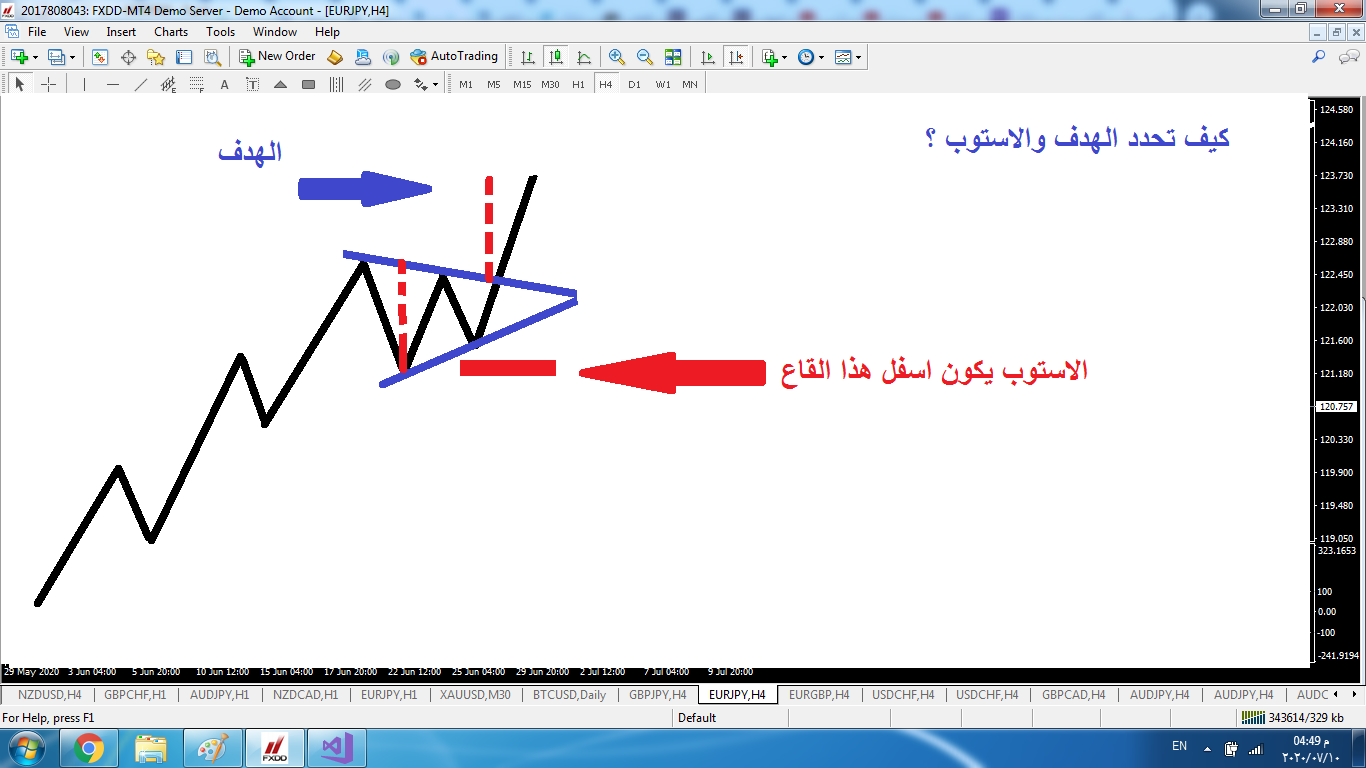Image resolution: width=1366 pixels, height=768 pixels.
Task: Open the Market Watch window icon
Action: 100,57
